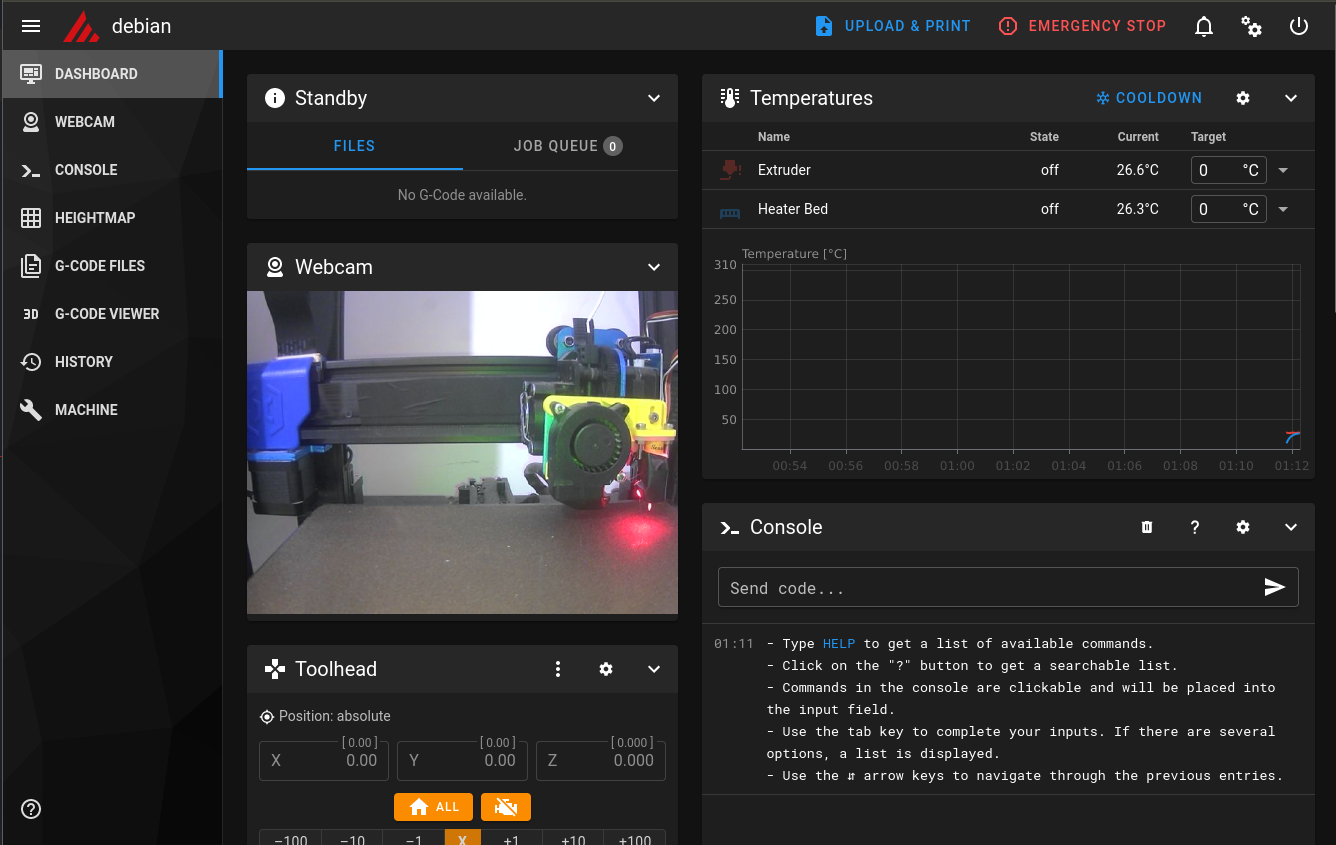Click the Cooldown button

(x=1149, y=98)
